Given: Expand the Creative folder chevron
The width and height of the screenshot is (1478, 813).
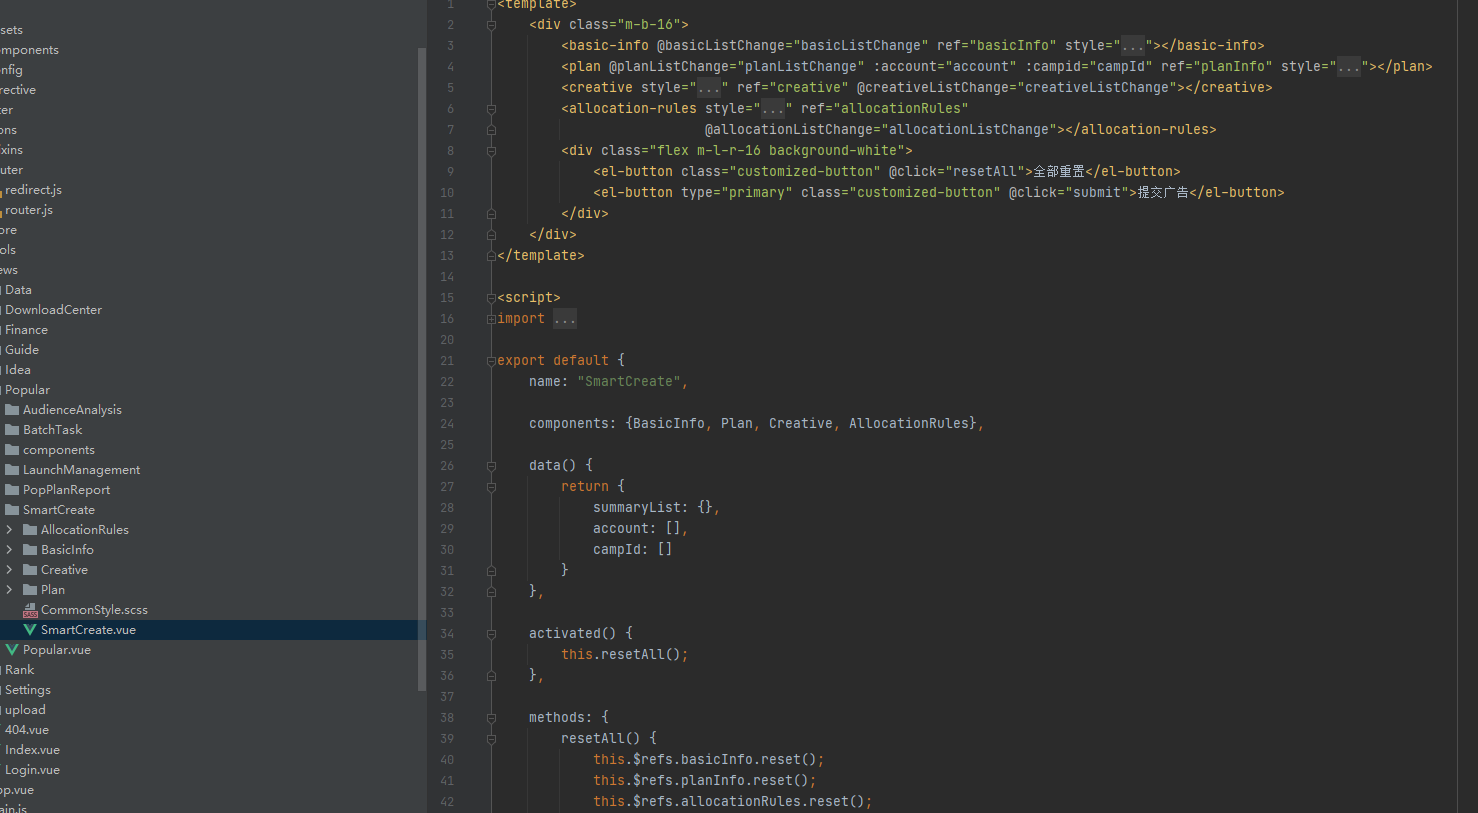Looking at the screenshot, I should click(9, 570).
